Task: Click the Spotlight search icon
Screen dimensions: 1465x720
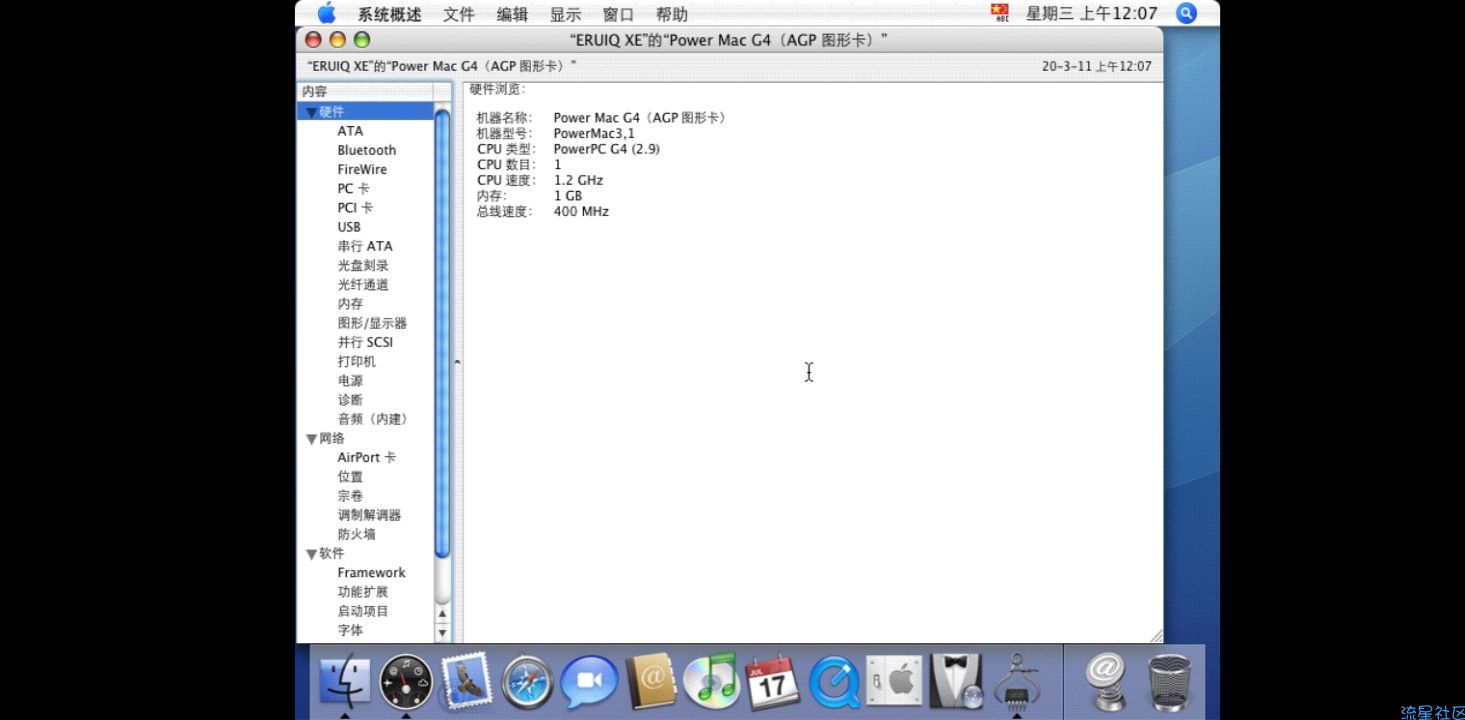Action: tap(1186, 13)
